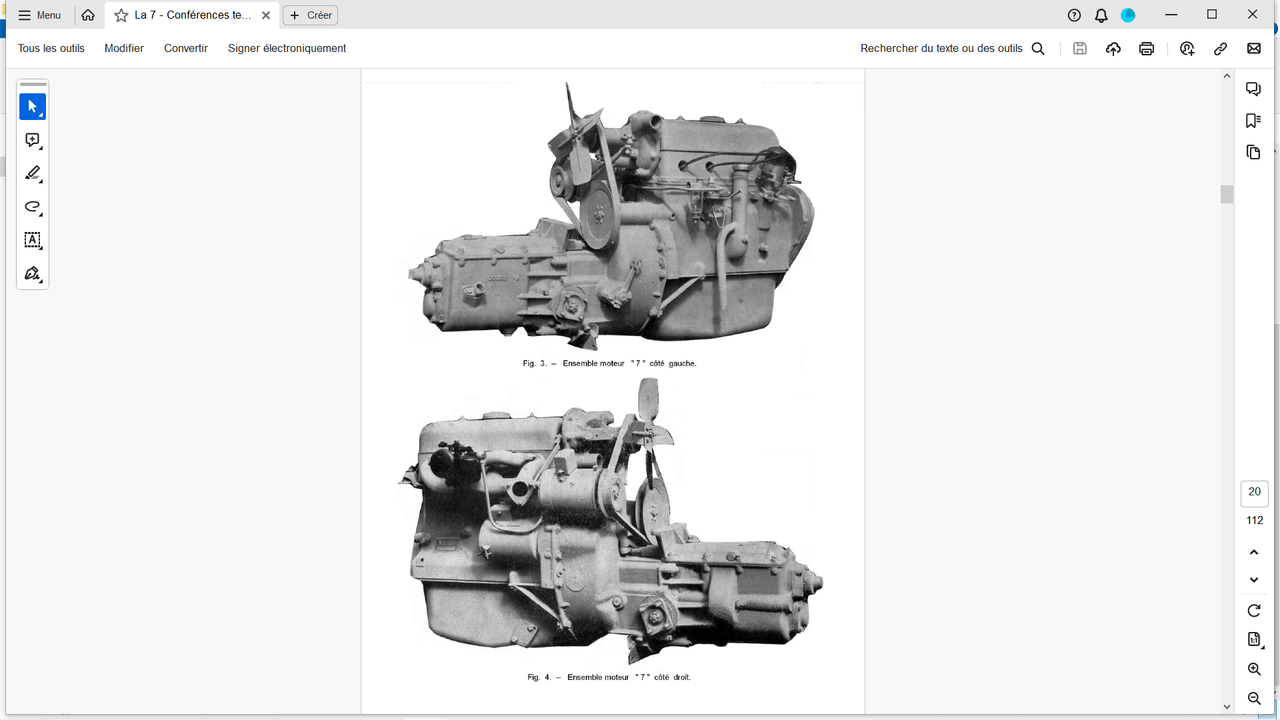
Task: Rotate the page view
Action: click(1254, 610)
